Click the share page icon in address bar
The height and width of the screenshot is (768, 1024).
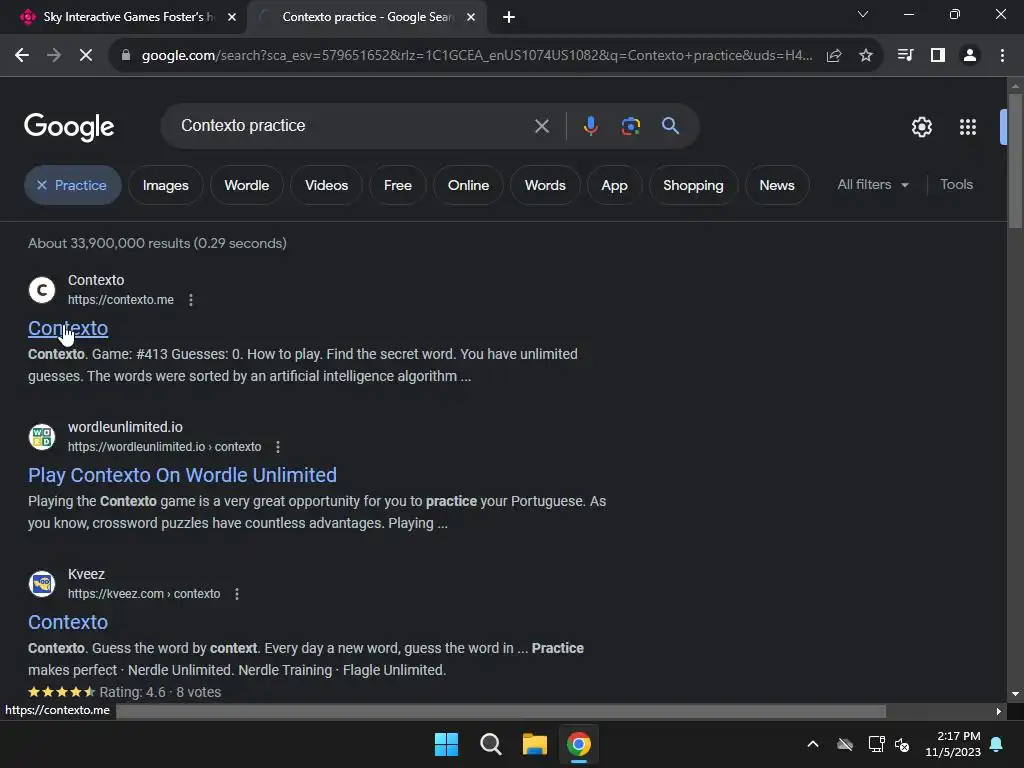click(x=834, y=56)
